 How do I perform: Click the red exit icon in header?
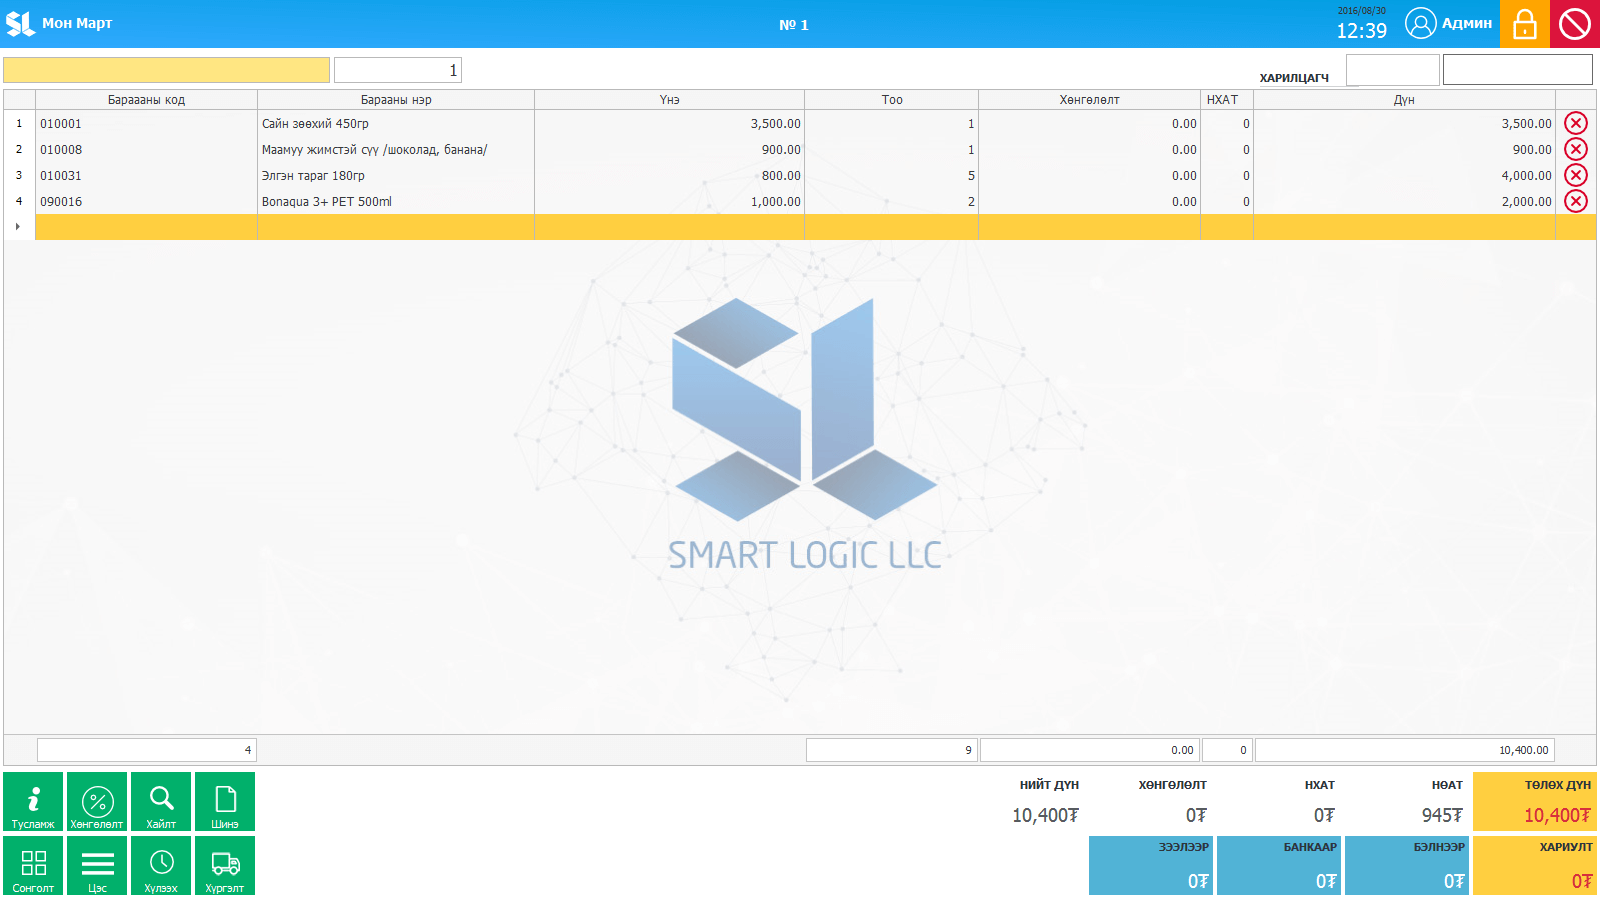(x=1575, y=24)
